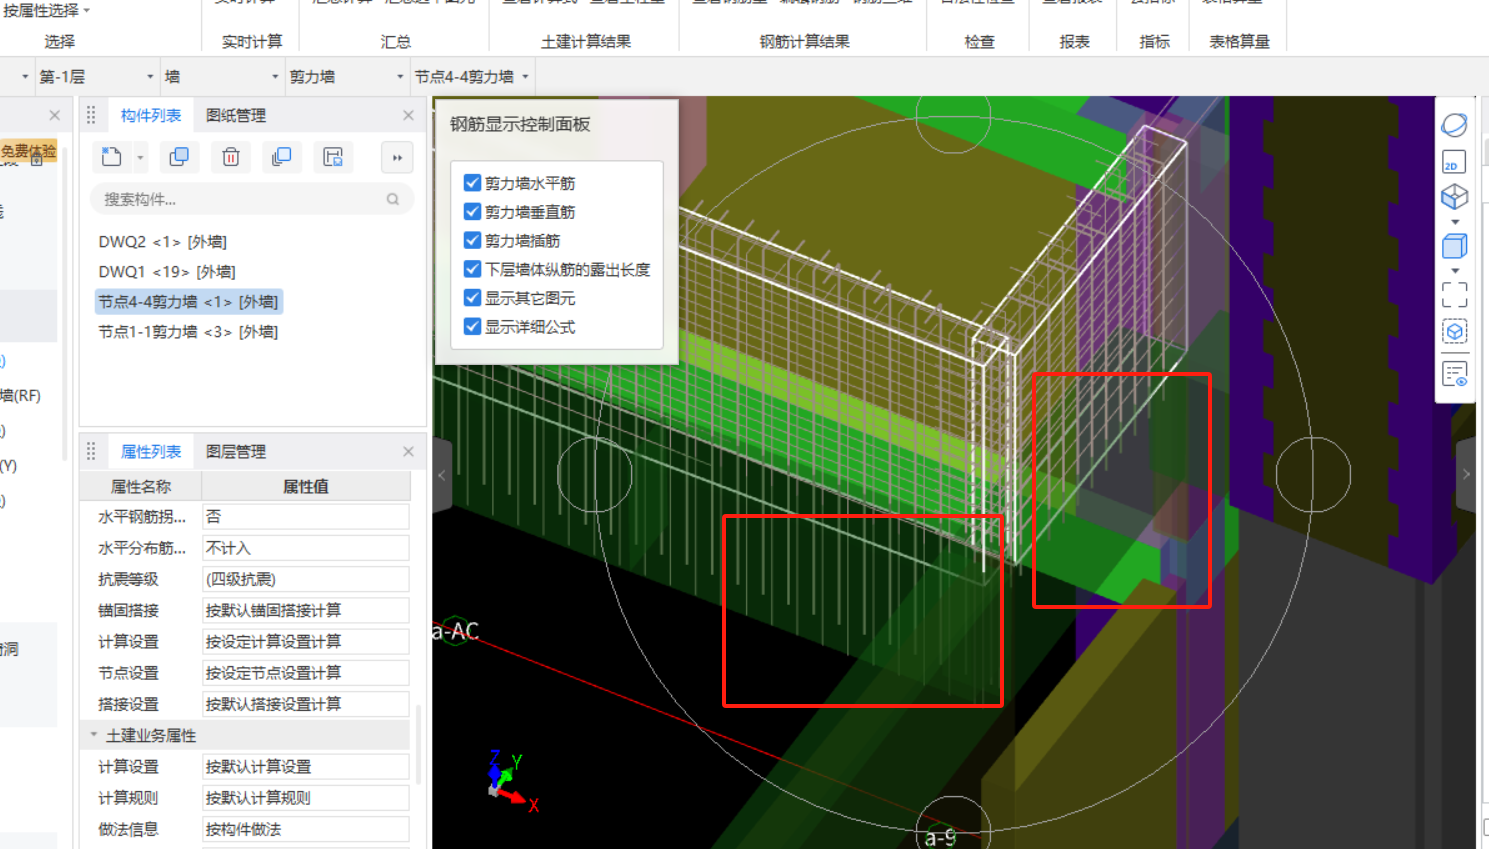Image resolution: width=1489 pixels, height=849 pixels.
Task: Open the 墙 component type dropdown
Action: point(221,76)
